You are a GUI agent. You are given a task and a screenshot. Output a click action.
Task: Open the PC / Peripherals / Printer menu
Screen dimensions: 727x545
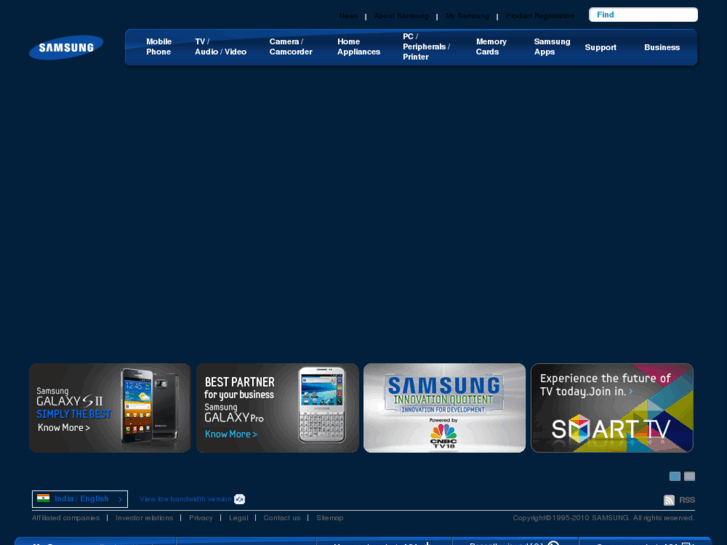tap(426, 47)
